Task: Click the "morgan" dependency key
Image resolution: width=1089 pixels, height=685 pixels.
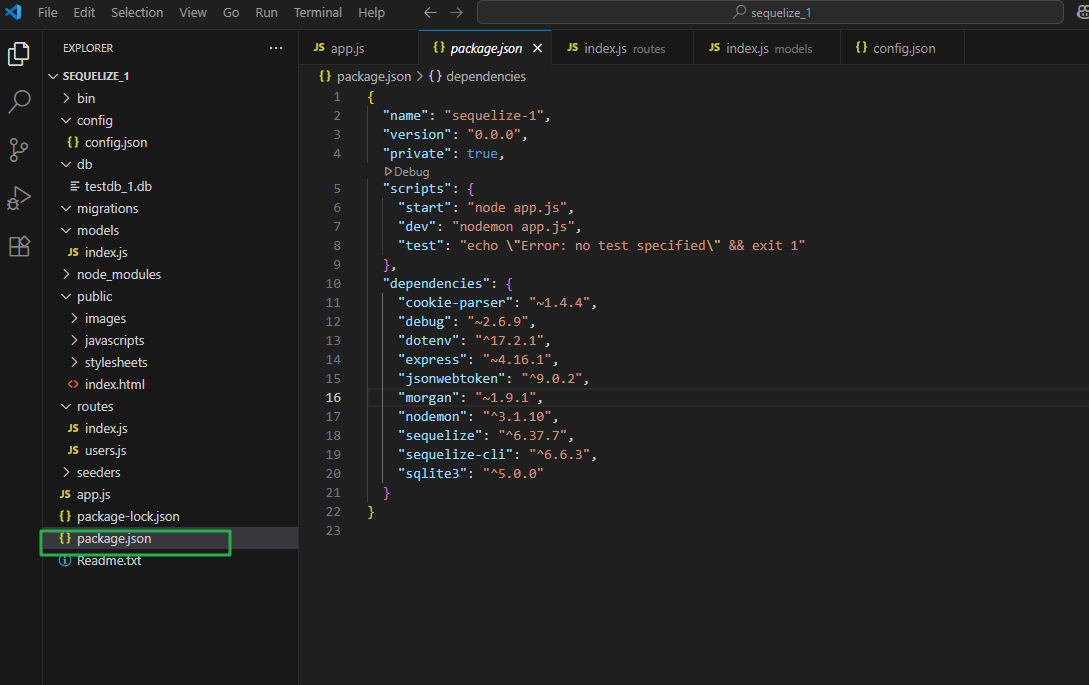Action: pyautogui.click(x=429, y=397)
